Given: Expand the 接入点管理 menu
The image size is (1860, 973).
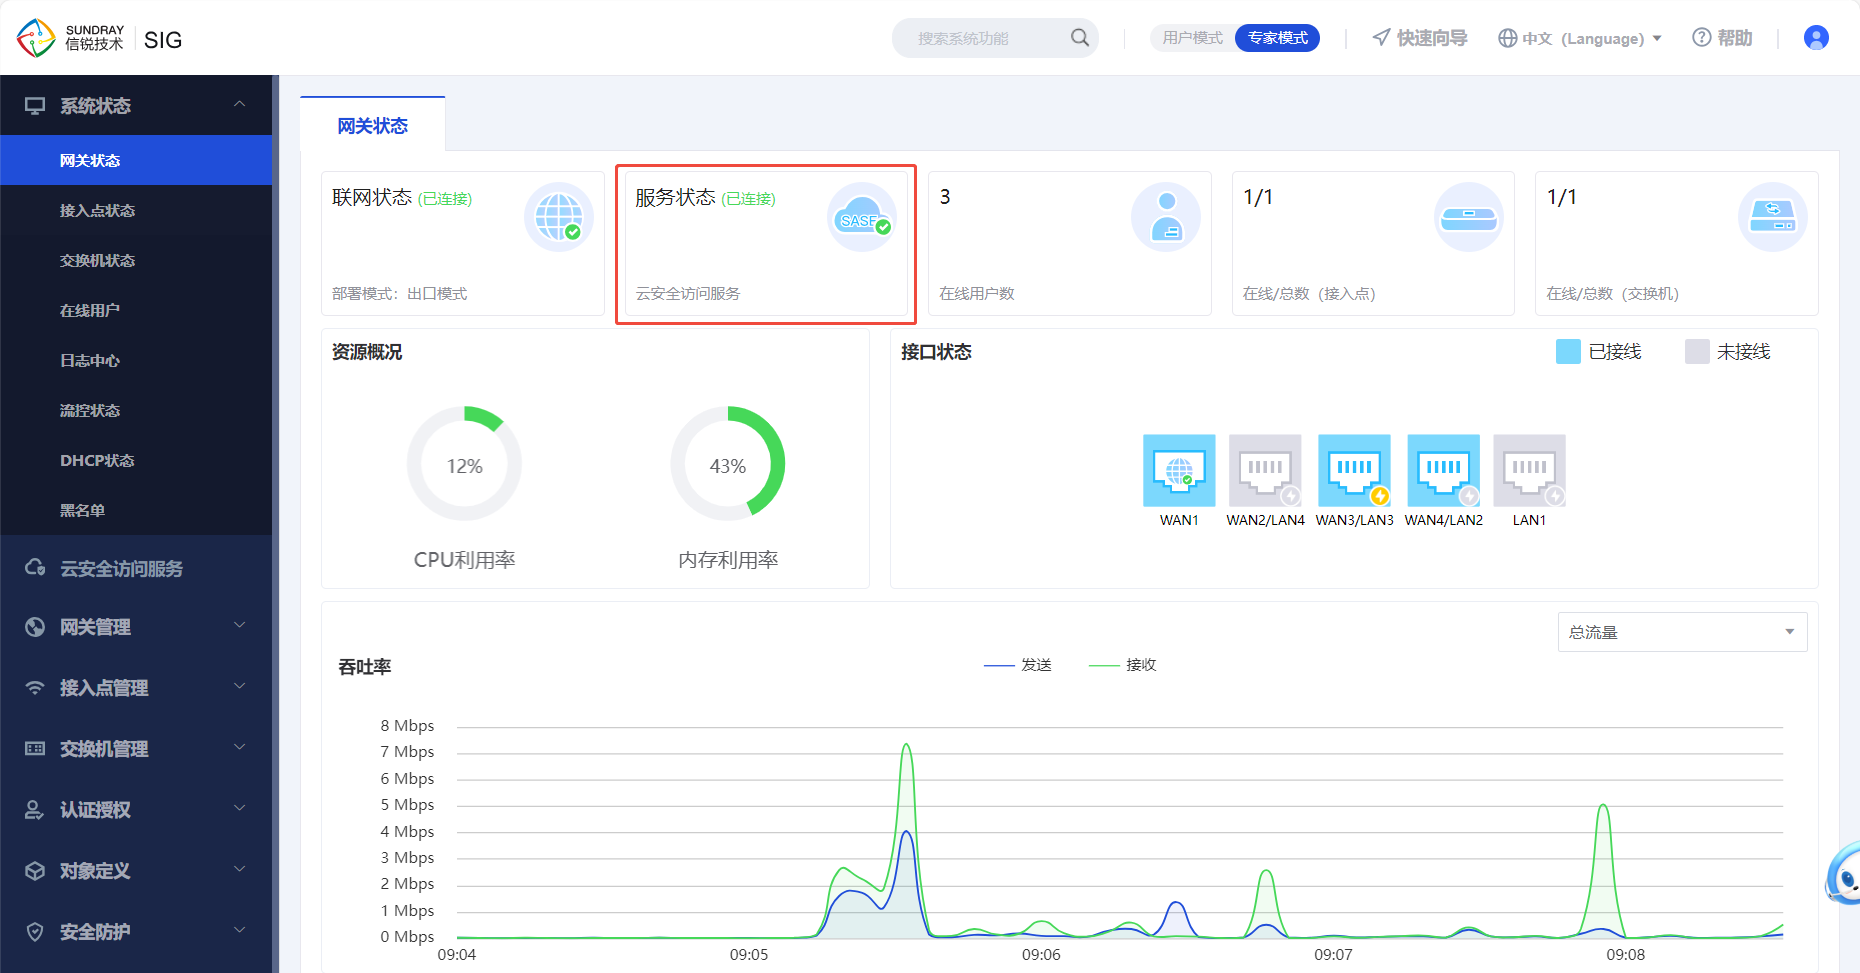Looking at the screenshot, I should [x=136, y=688].
